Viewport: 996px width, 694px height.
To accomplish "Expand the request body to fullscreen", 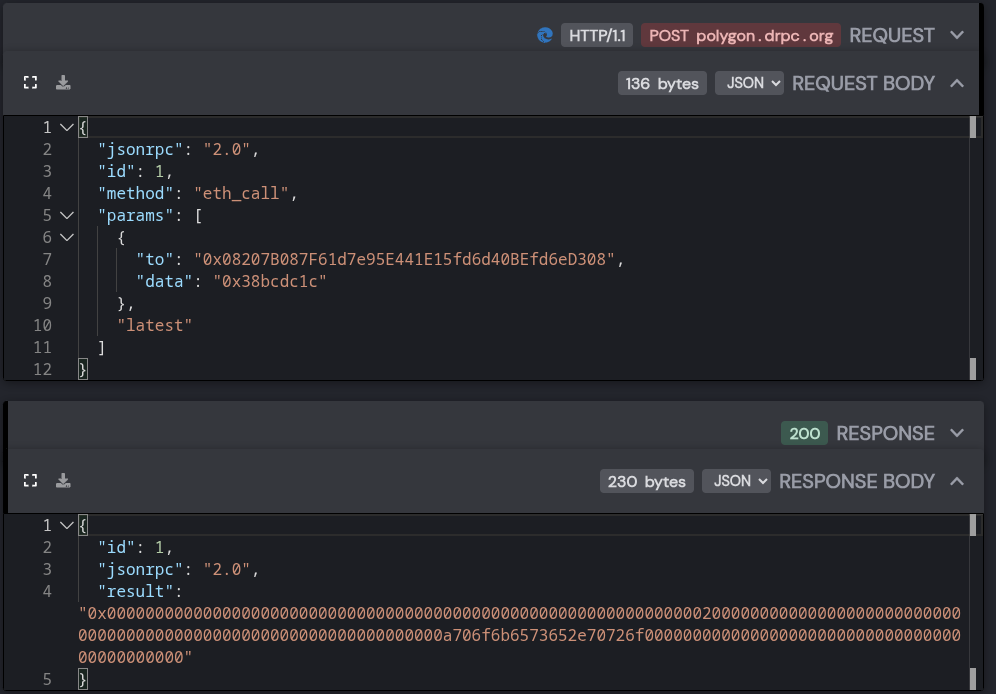I will (x=30, y=83).
